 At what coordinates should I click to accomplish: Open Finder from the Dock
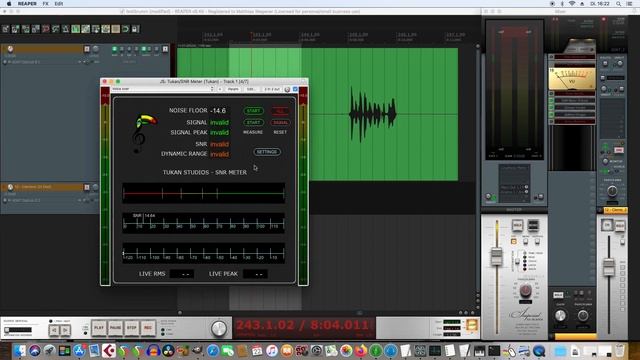click(x=20, y=351)
